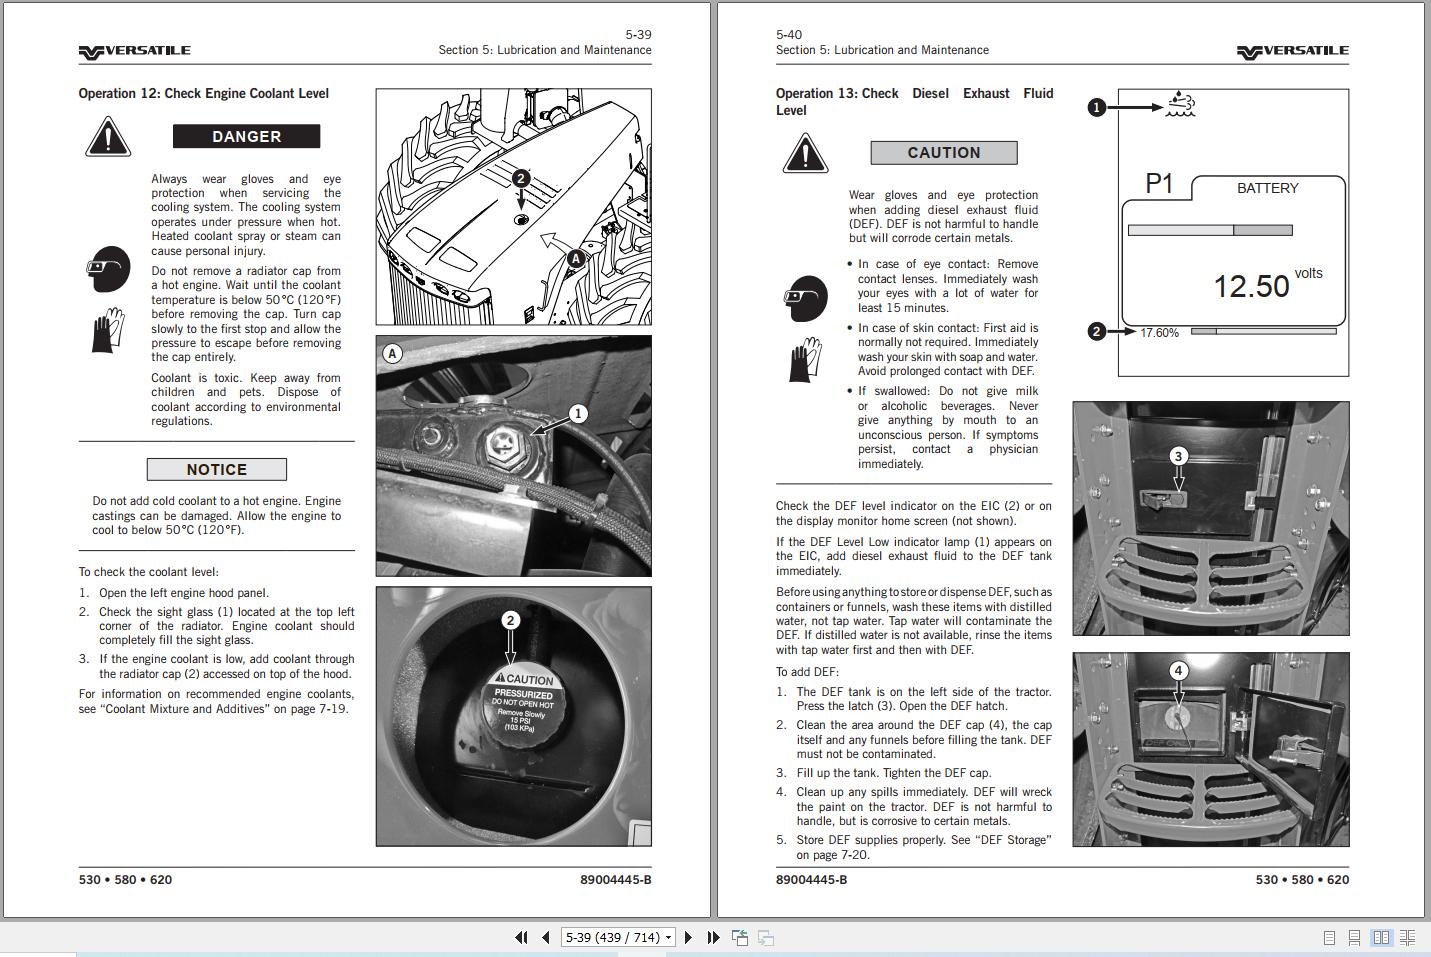Click the CAUTION warning label on page 5-40
Image resolution: width=1431 pixels, height=957 pixels.
tap(944, 152)
